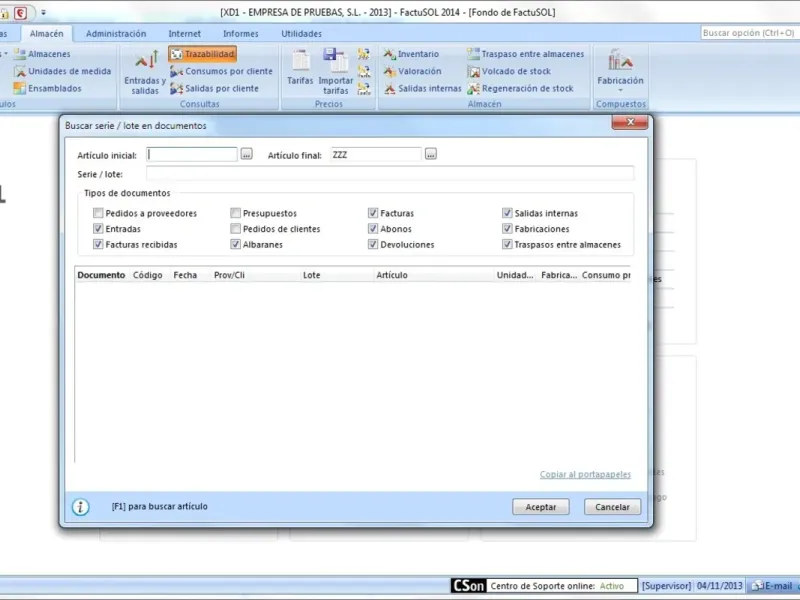800x600 pixels.
Task: Open Inventario
Action: [x=411, y=54]
